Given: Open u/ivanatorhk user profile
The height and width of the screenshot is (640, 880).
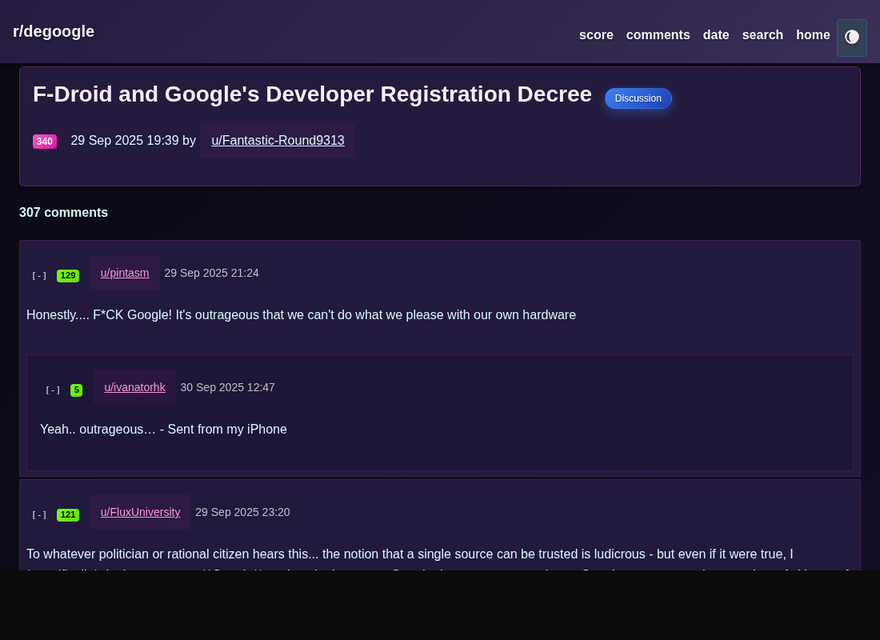Looking at the screenshot, I should [x=135, y=387].
